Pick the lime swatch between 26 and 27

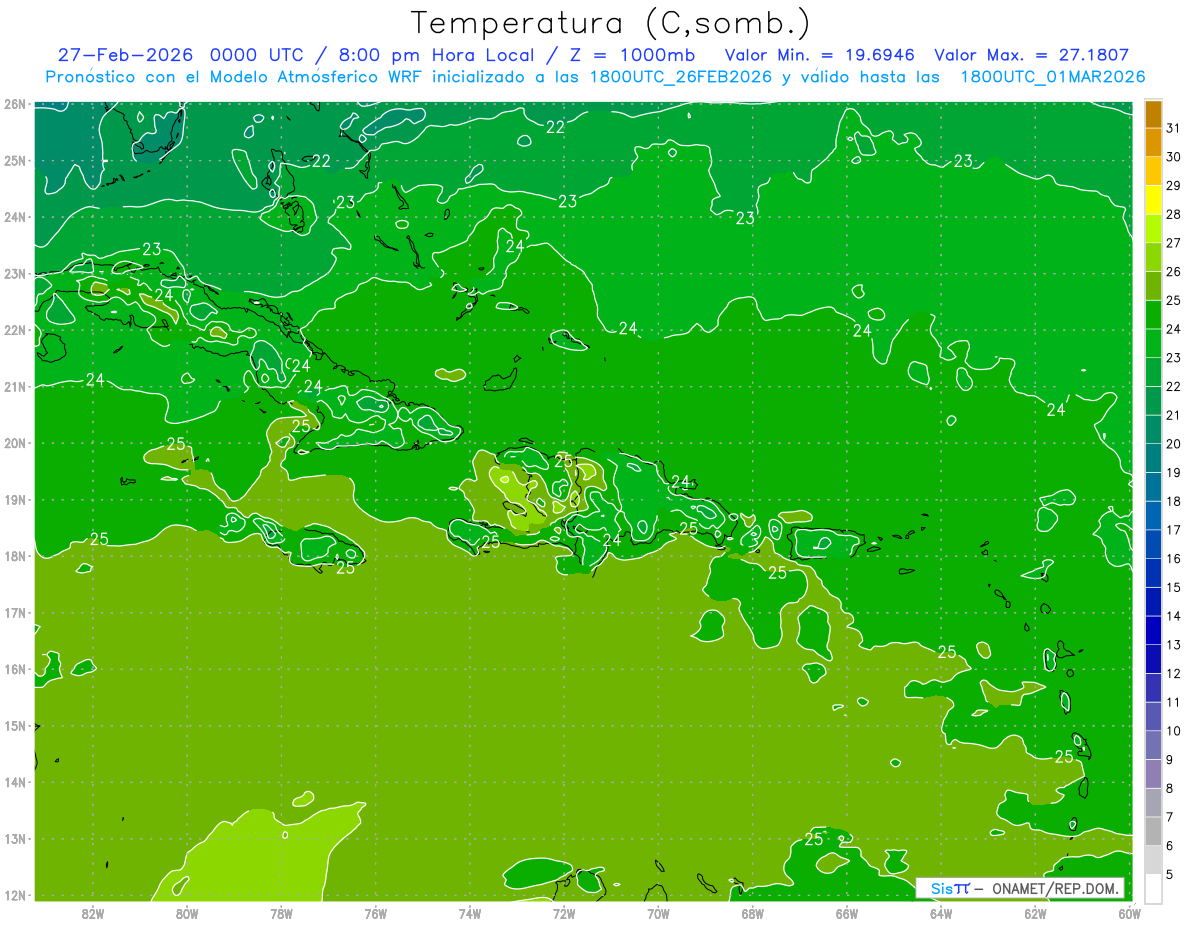[x=1153, y=257]
